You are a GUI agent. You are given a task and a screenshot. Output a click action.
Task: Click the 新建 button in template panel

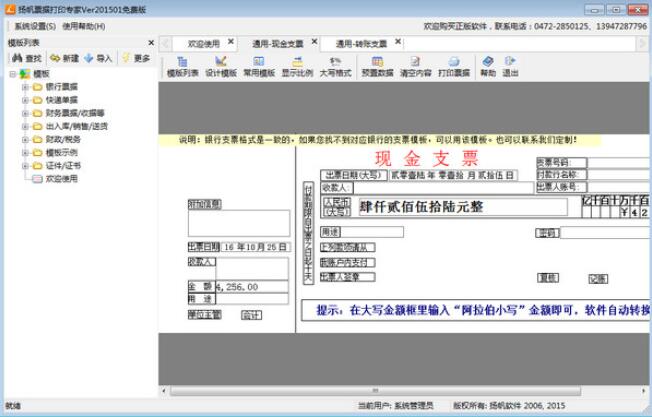click(63, 59)
